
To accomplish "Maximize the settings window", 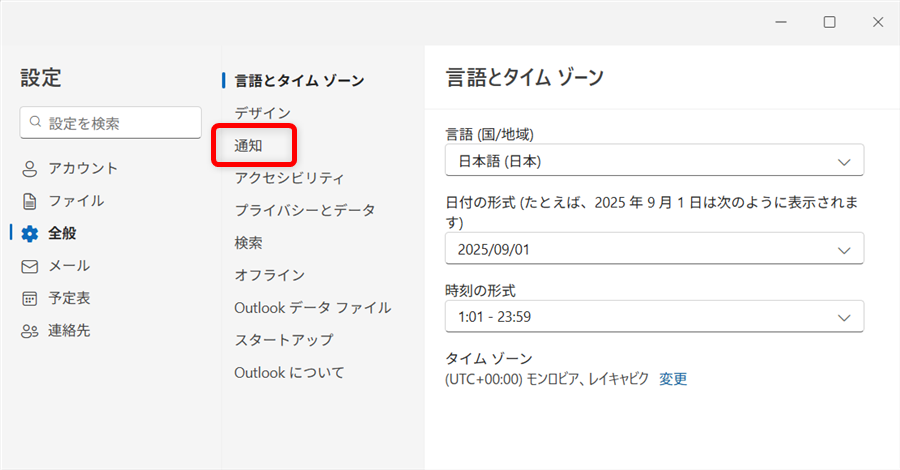I will (829, 22).
